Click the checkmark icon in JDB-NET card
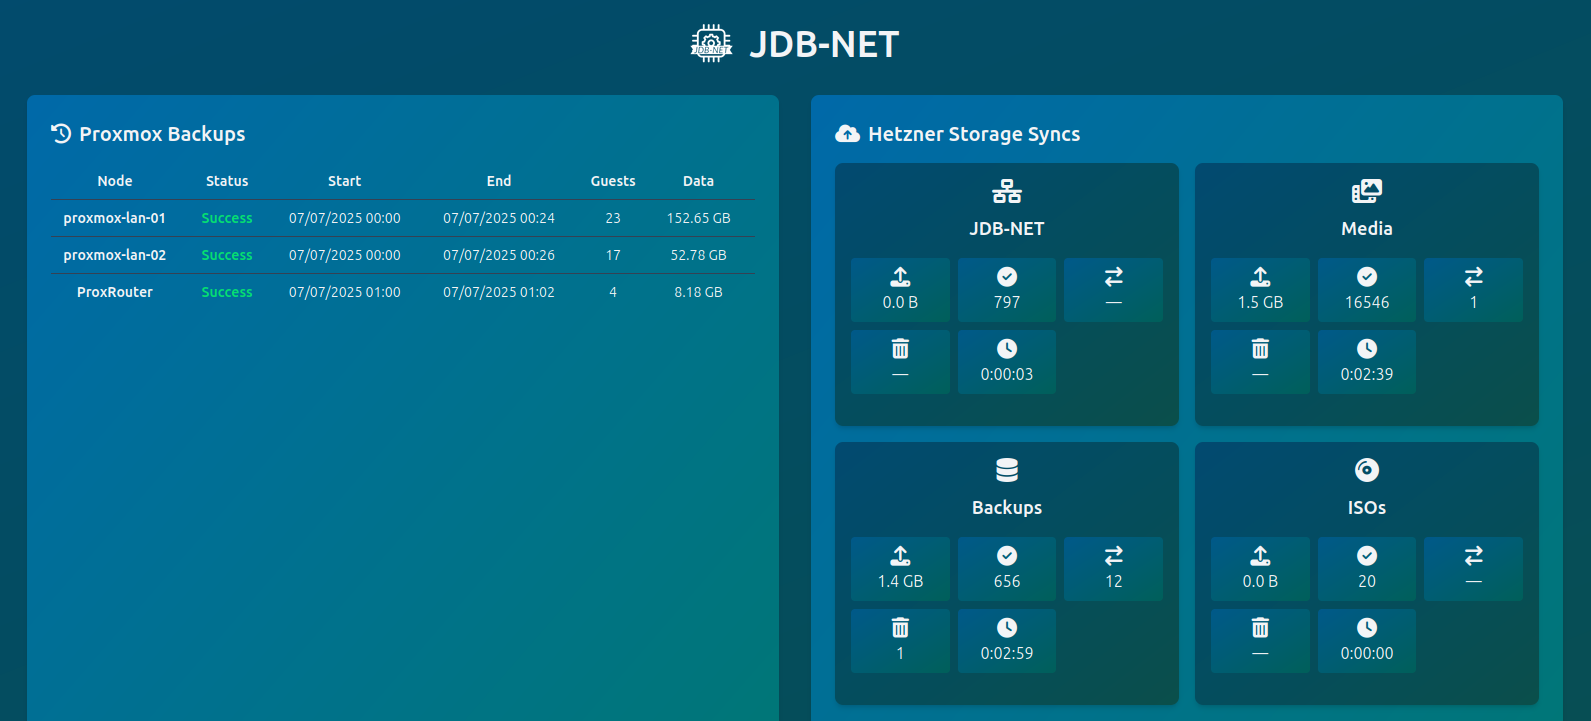The width and height of the screenshot is (1591, 721). pos(1007,276)
